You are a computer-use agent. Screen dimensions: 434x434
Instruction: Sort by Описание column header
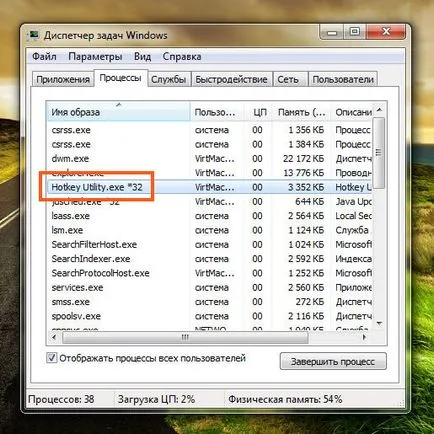pos(351,112)
